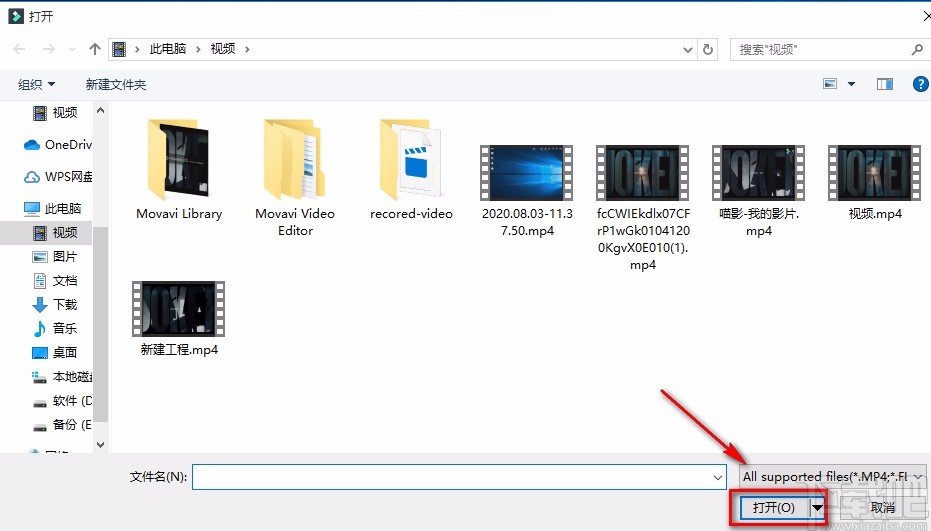Create a folder with 新建文件夹
This screenshot has height=531, width=931.
point(116,84)
